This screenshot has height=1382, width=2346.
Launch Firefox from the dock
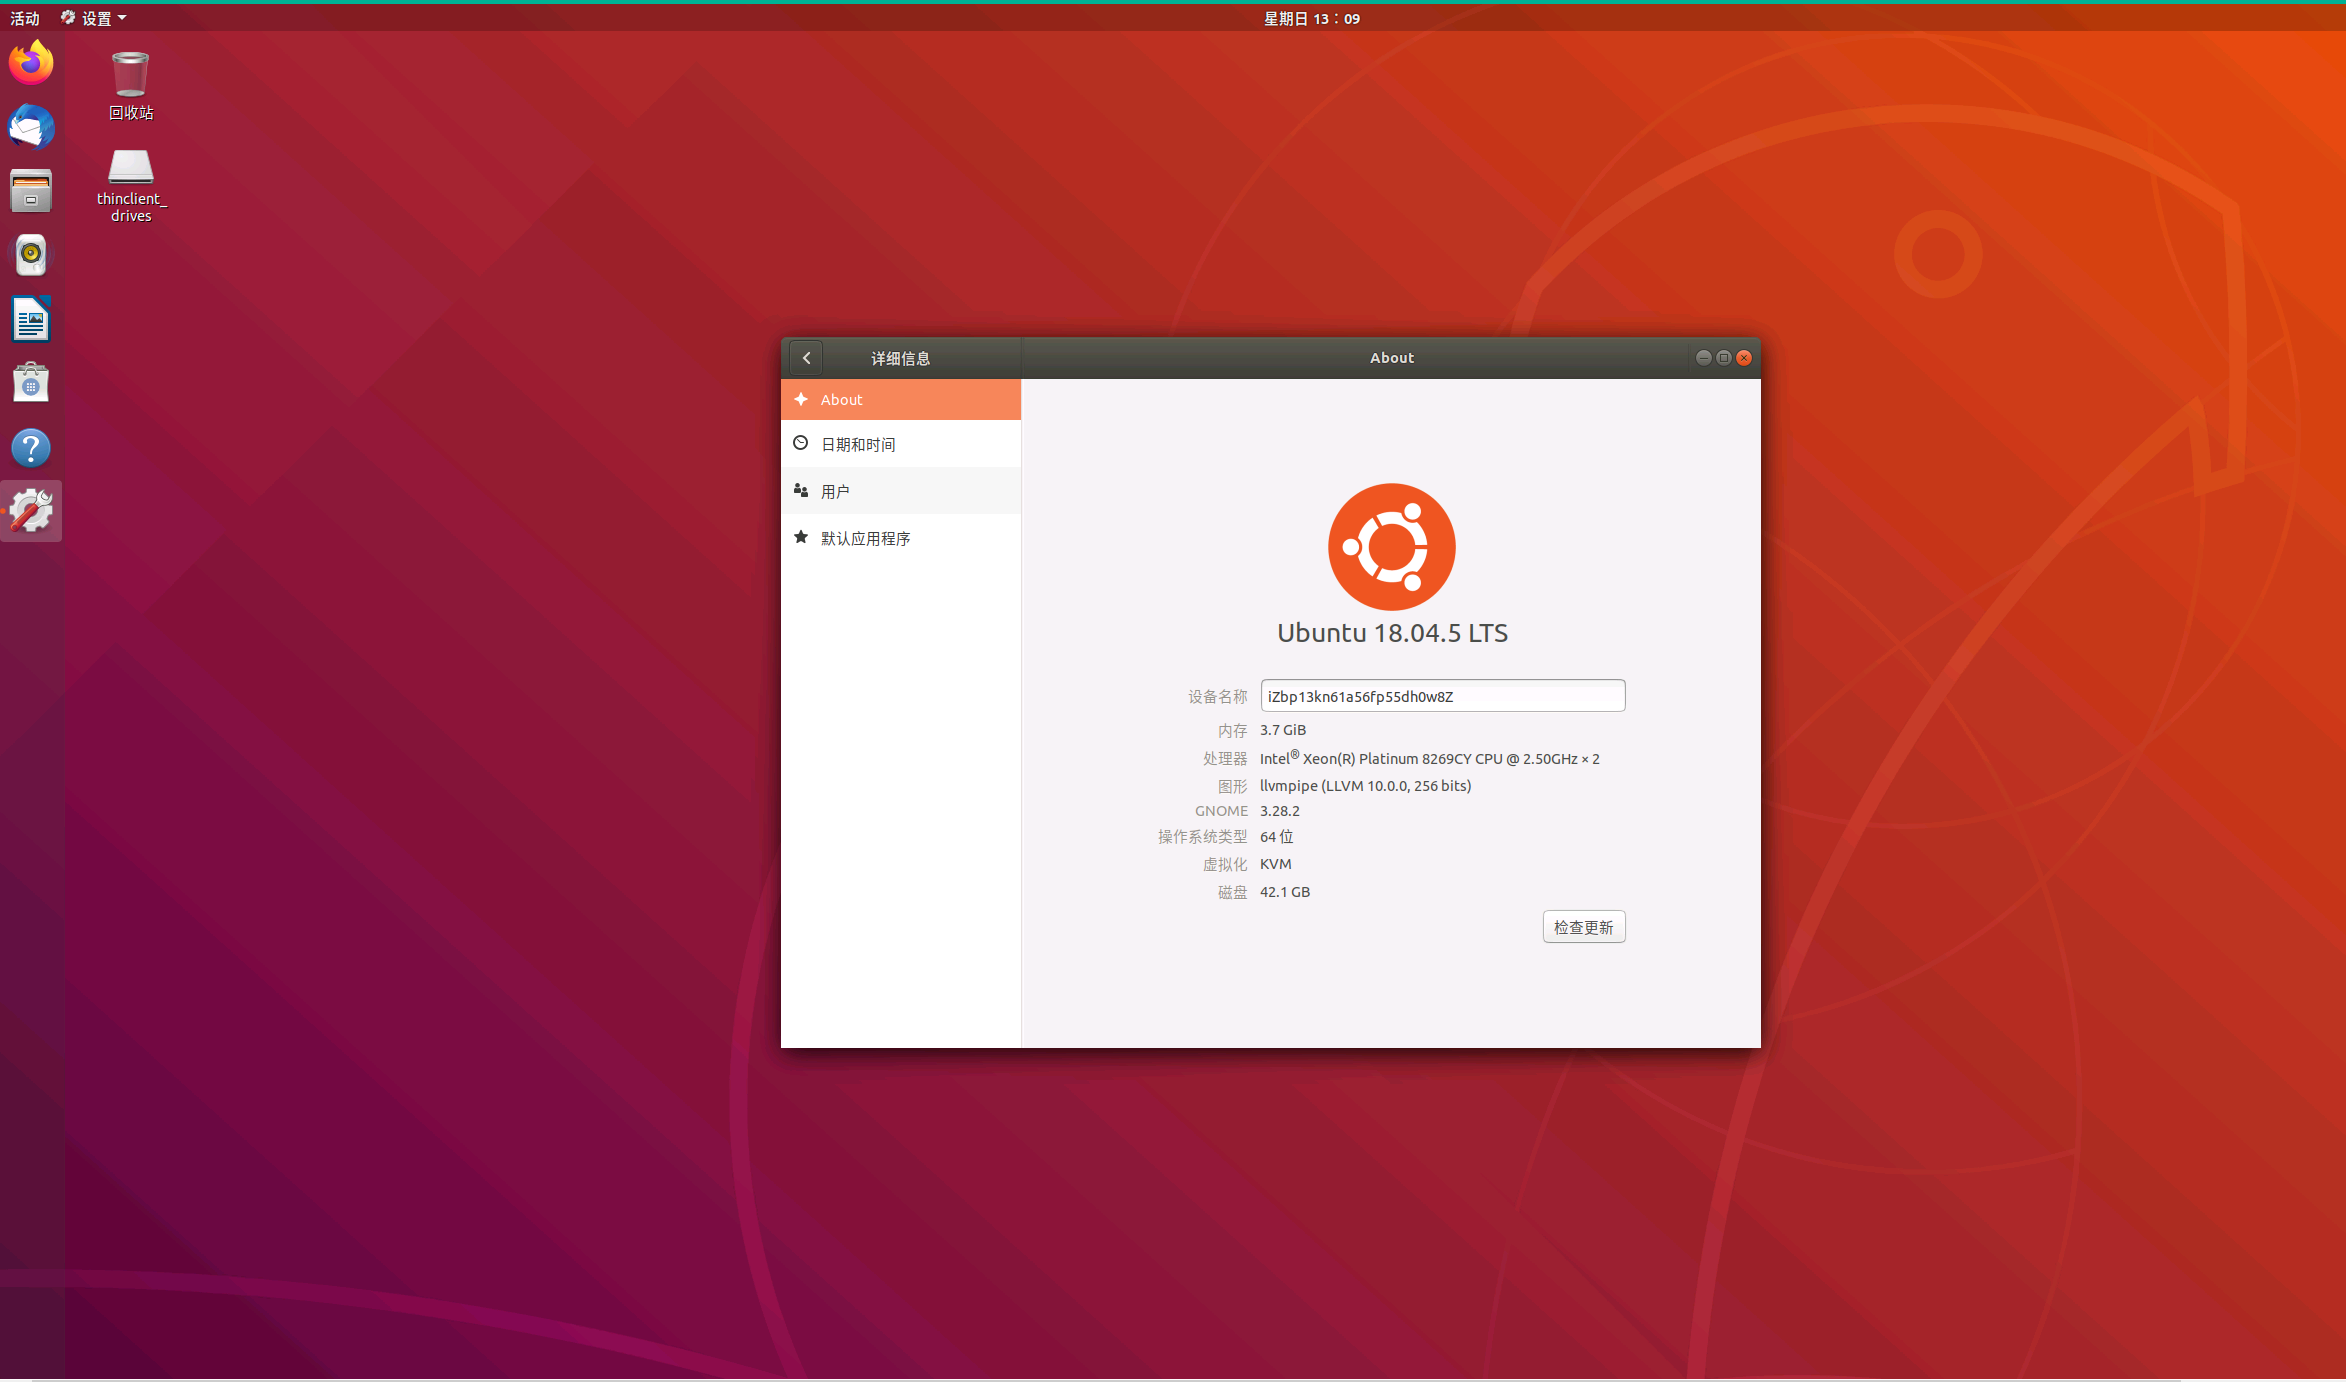point(31,63)
